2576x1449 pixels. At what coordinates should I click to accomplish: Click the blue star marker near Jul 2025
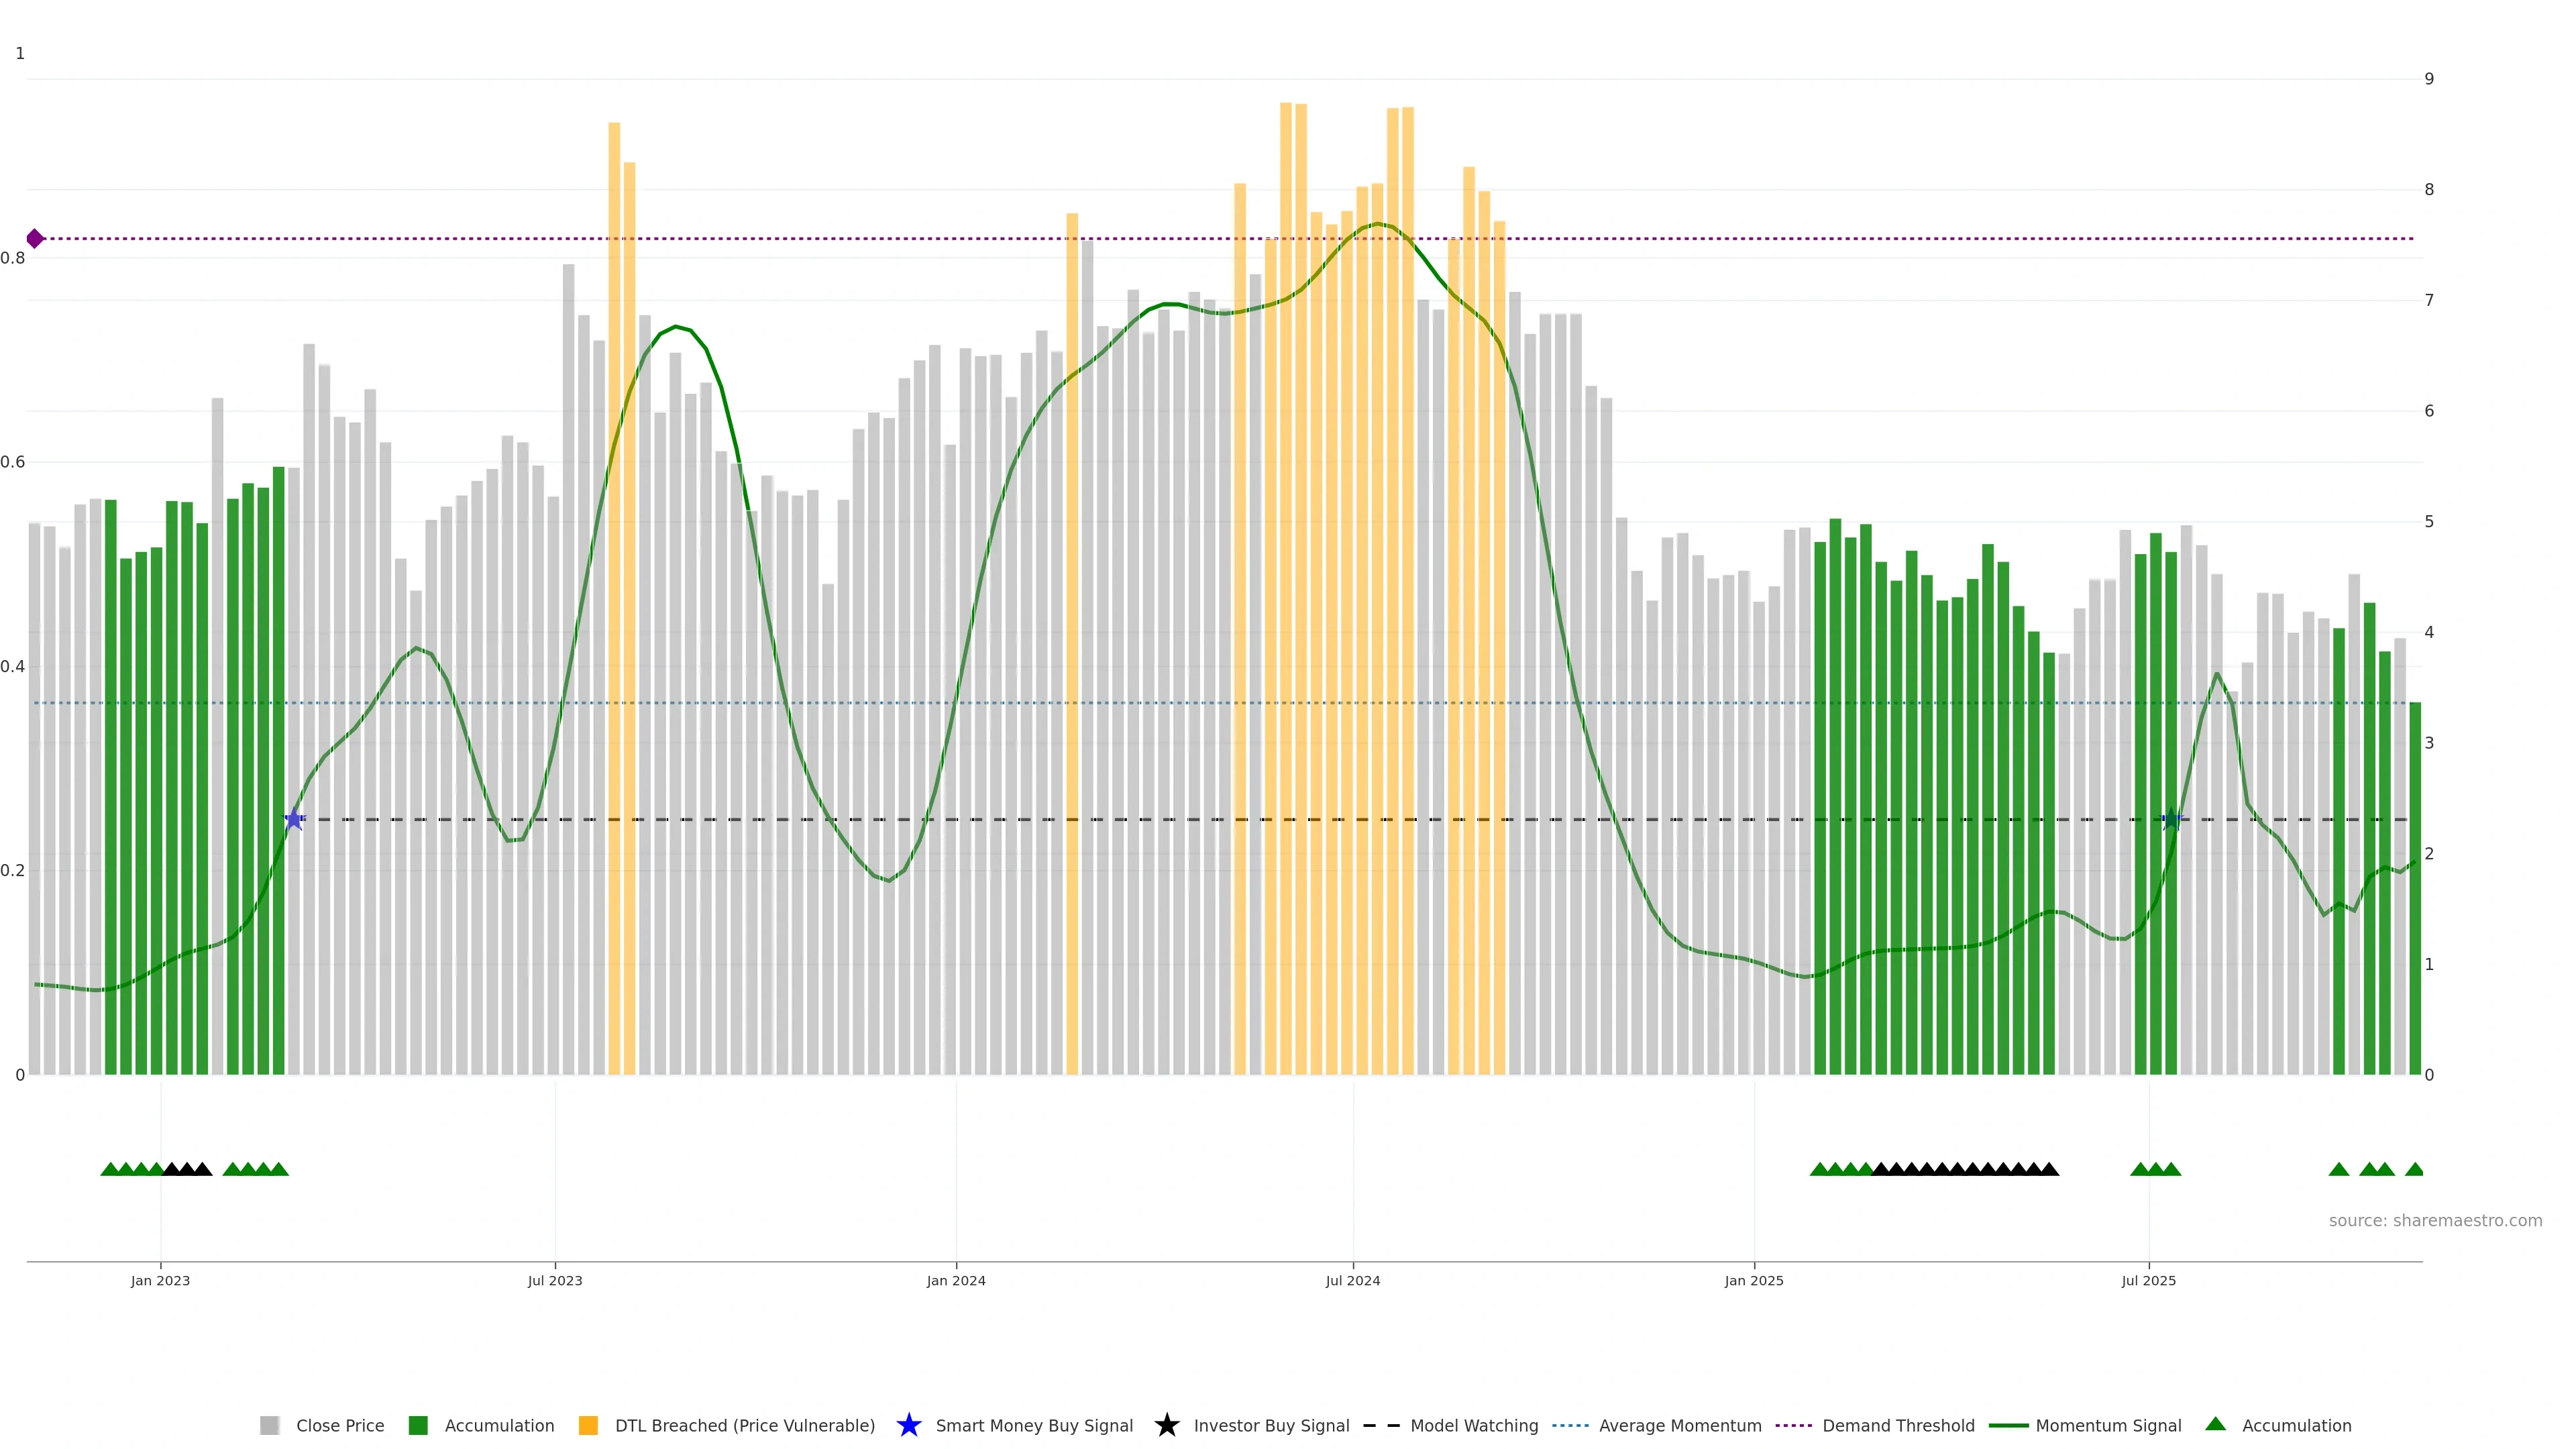click(x=2171, y=819)
